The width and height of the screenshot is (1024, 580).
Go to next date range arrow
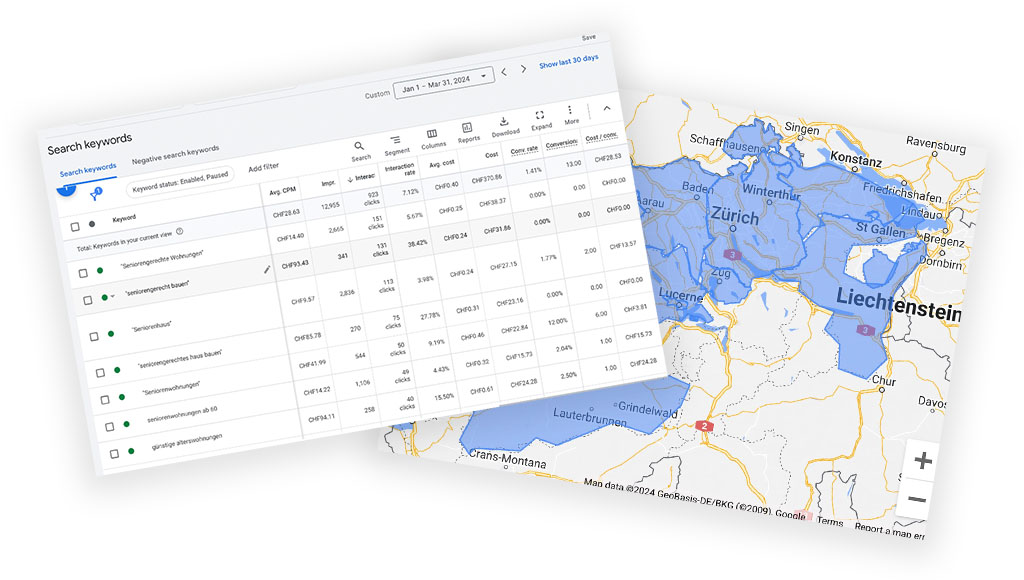click(x=523, y=69)
